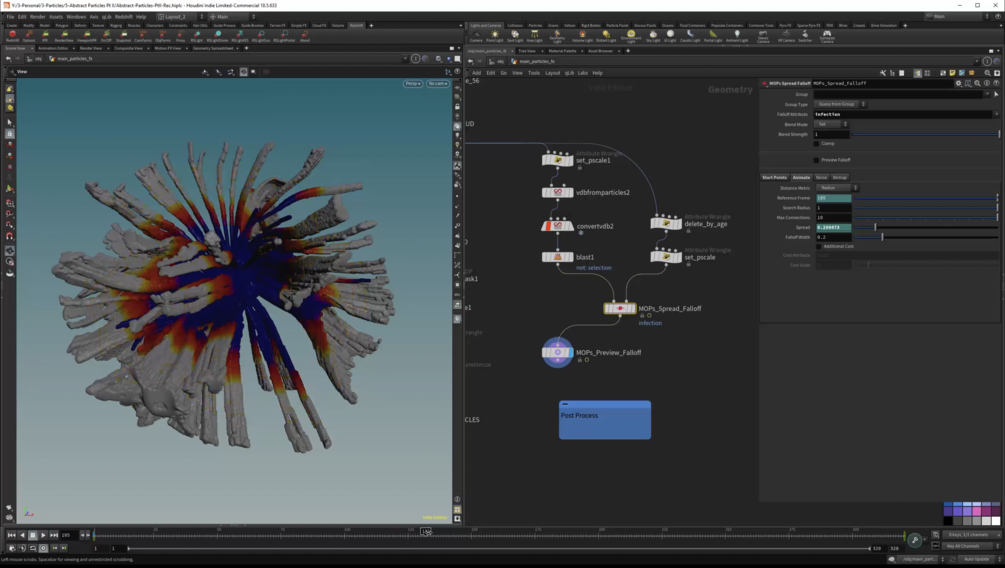The image size is (1005, 568).
Task: Open the parameter pane gear menu
Action: pos(959,83)
